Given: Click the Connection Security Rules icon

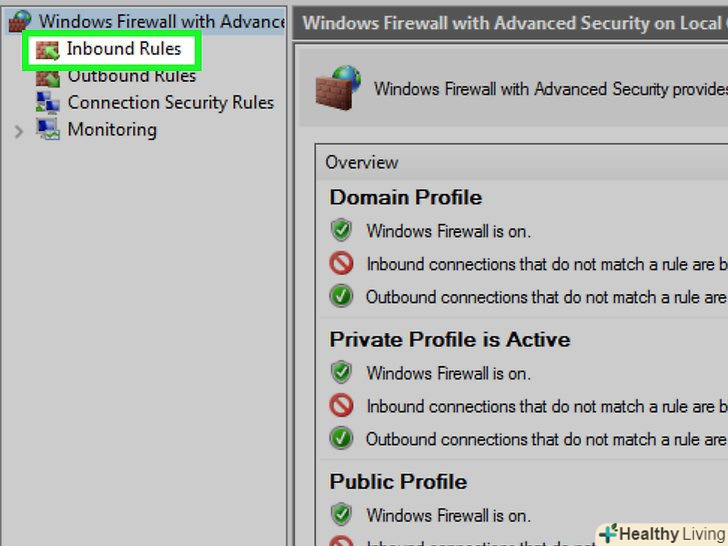Looking at the screenshot, I should [47, 102].
